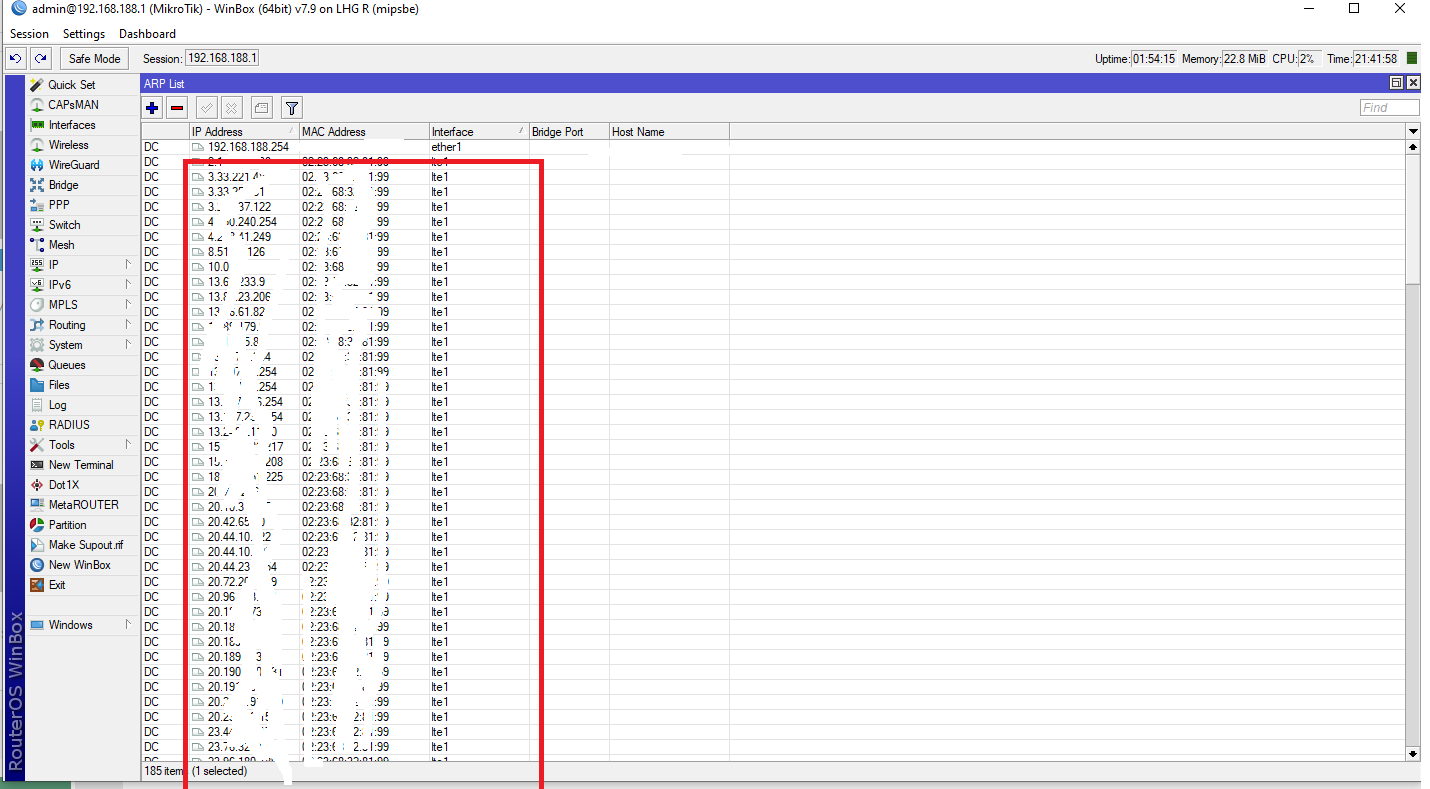The height and width of the screenshot is (789, 1430).
Task: Sort by Interface column header
Action: point(479,131)
